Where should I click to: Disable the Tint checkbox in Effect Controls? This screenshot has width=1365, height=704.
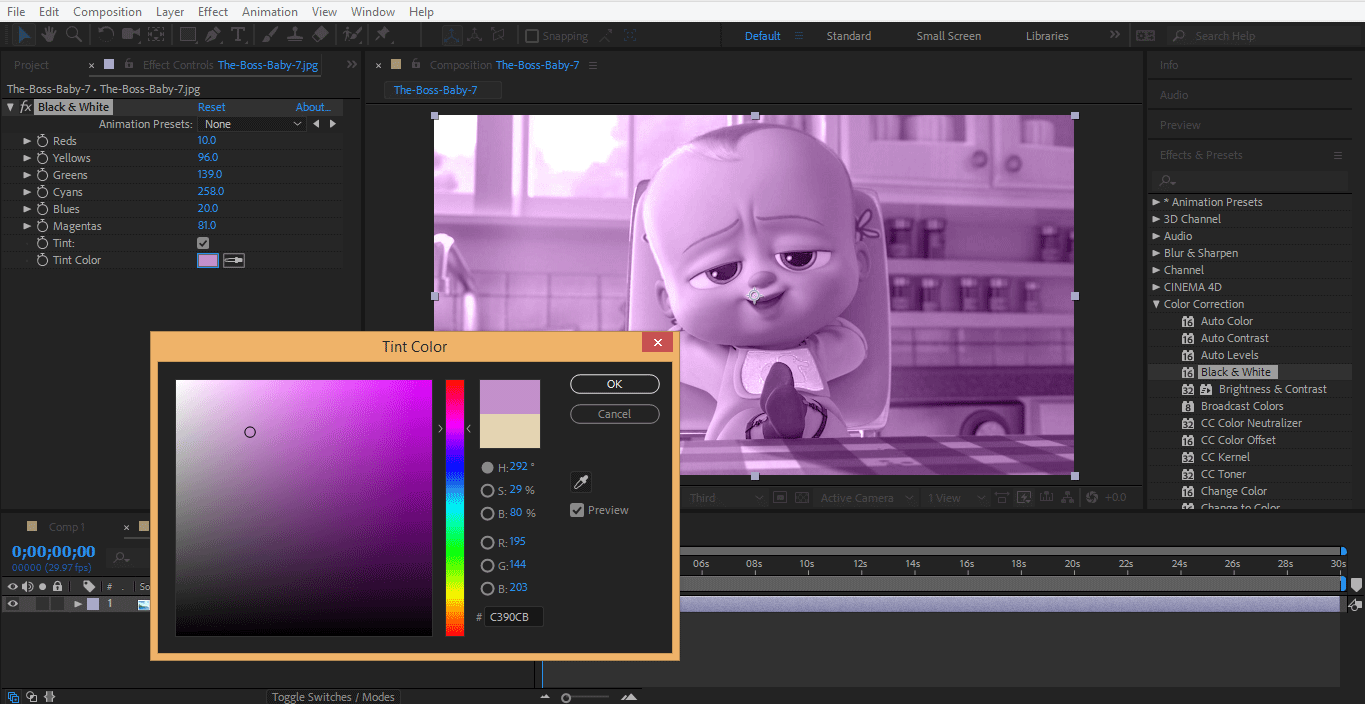[203, 243]
